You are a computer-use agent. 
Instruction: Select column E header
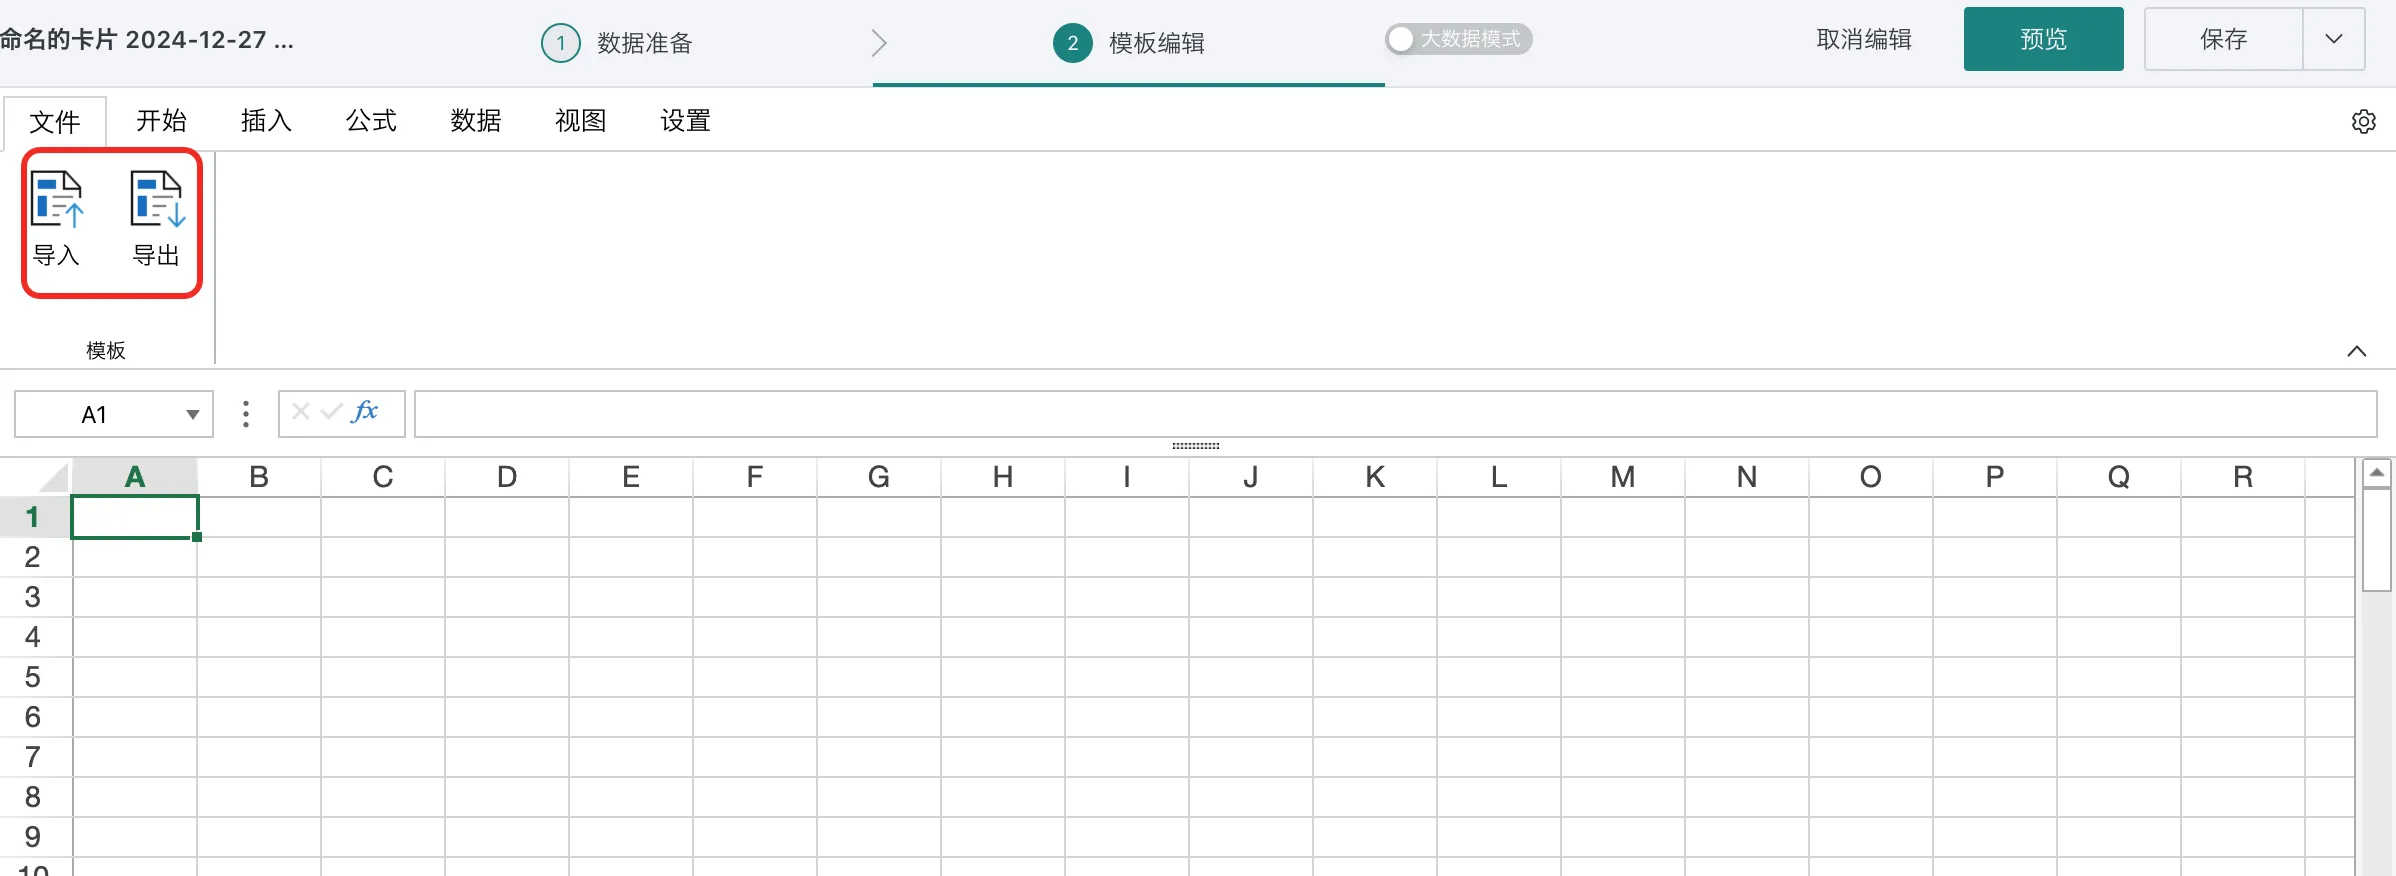(631, 477)
